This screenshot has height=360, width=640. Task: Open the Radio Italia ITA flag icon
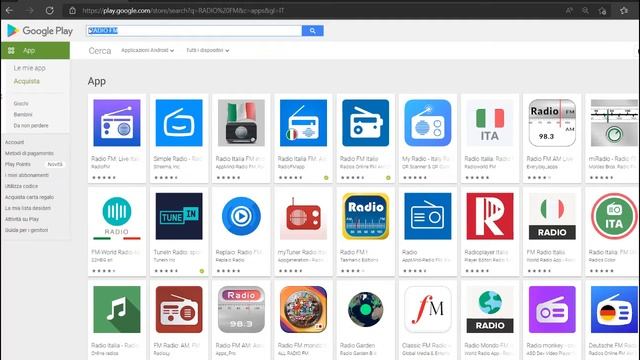click(x=490, y=122)
